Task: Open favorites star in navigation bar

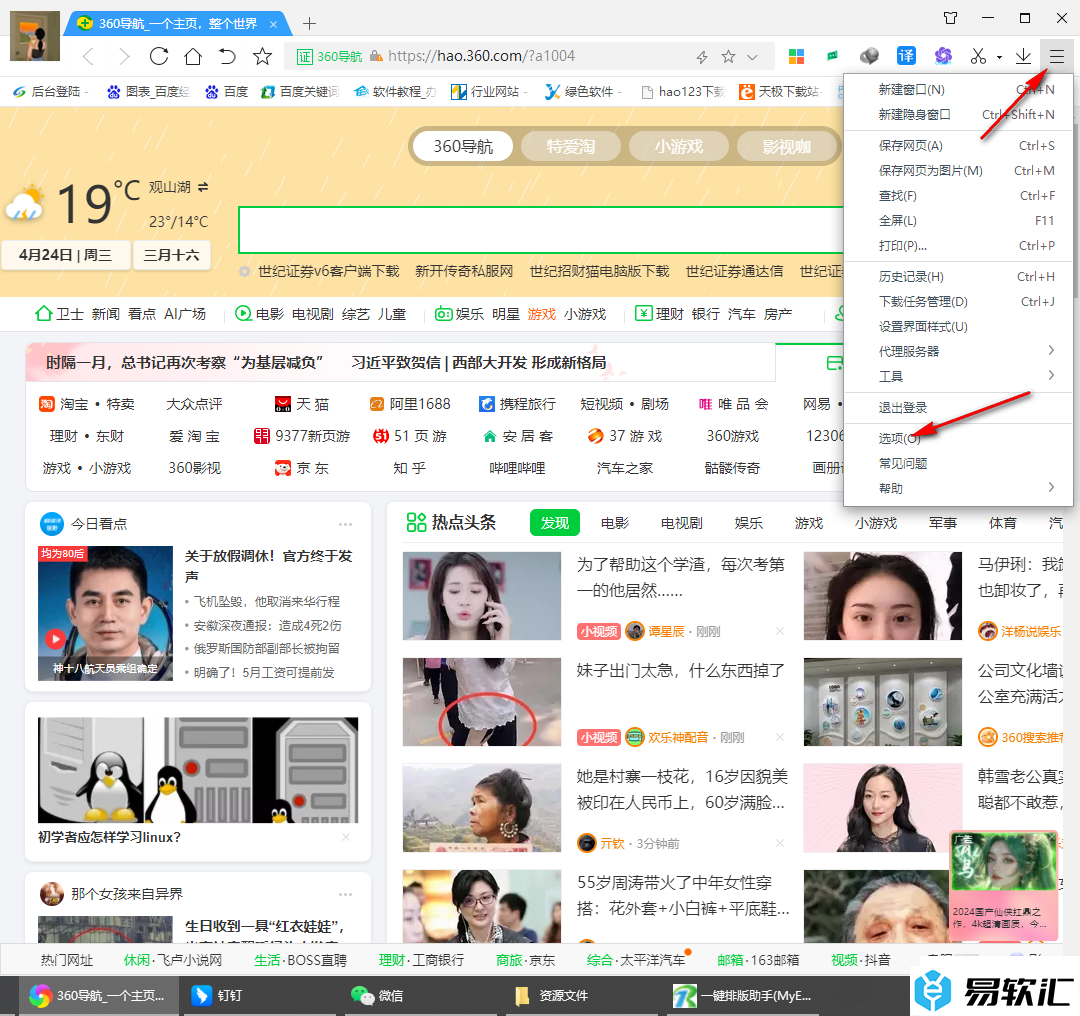Action: coord(262,56)
